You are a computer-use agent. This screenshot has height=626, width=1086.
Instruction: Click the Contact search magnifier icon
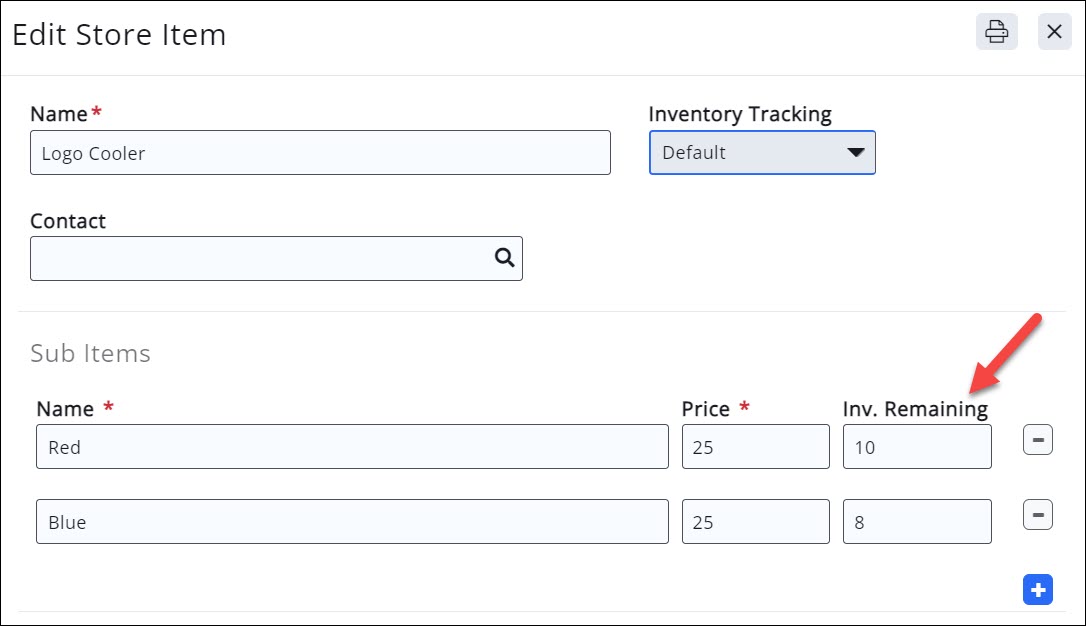click(x=504, y=258)
